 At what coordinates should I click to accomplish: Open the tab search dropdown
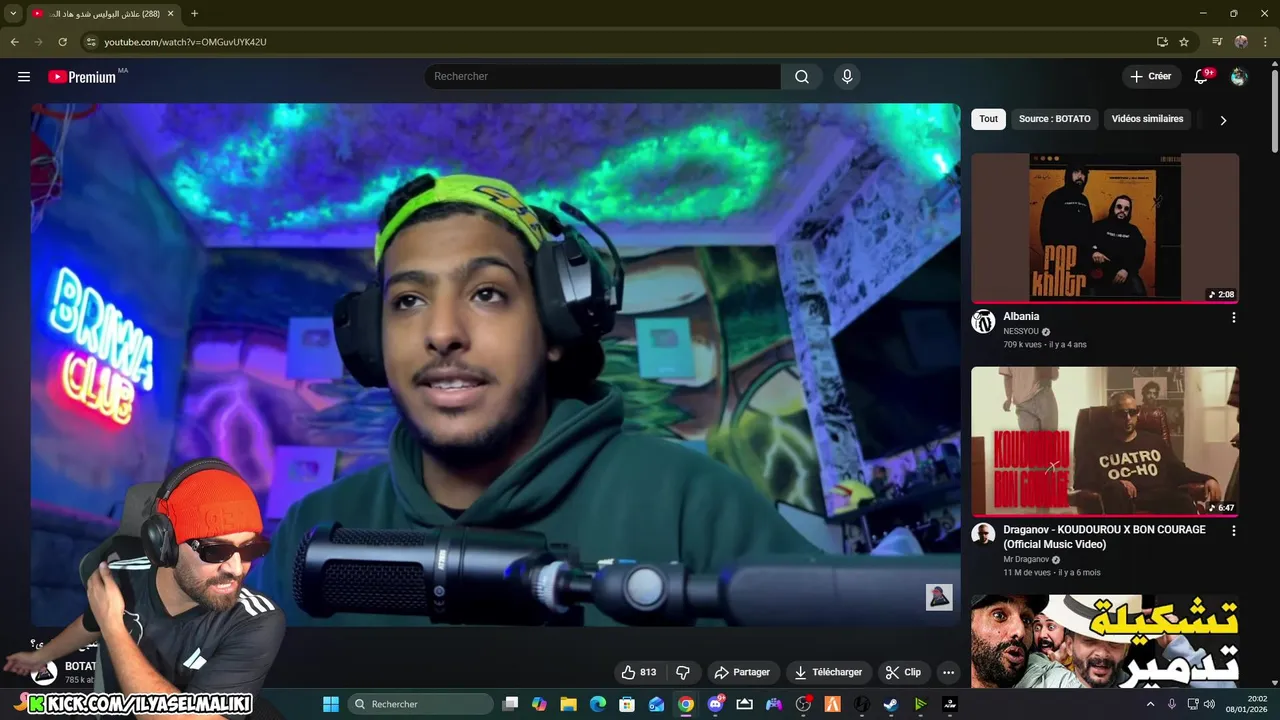point(13,13)
